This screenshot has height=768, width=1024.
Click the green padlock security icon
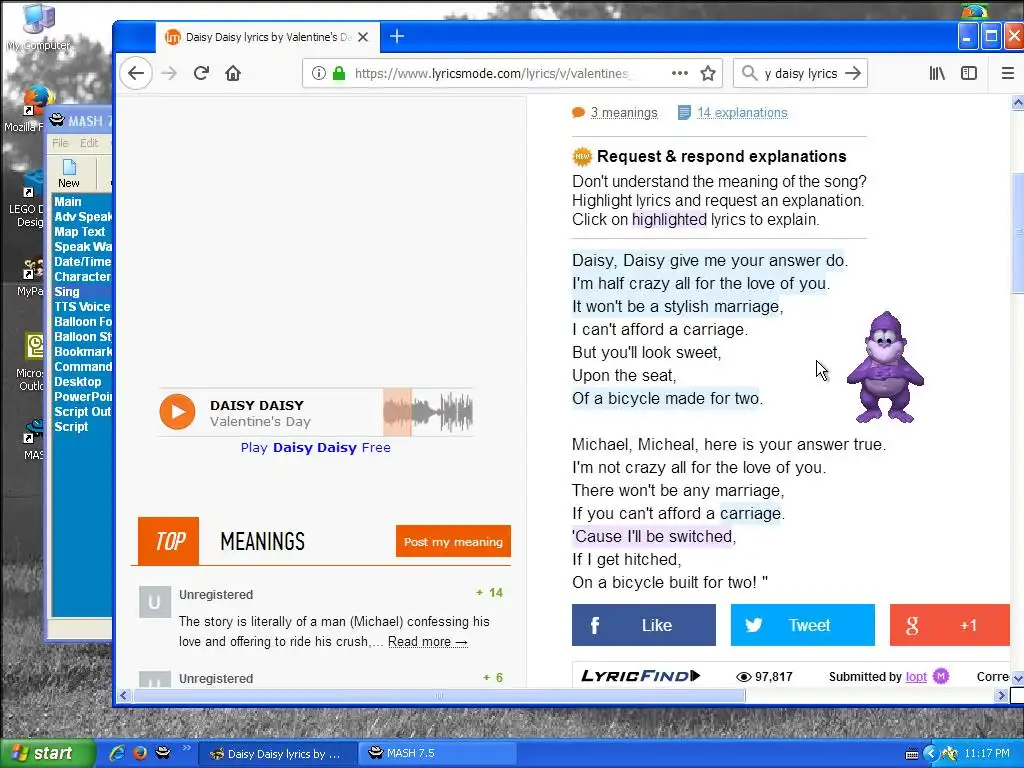338,73
